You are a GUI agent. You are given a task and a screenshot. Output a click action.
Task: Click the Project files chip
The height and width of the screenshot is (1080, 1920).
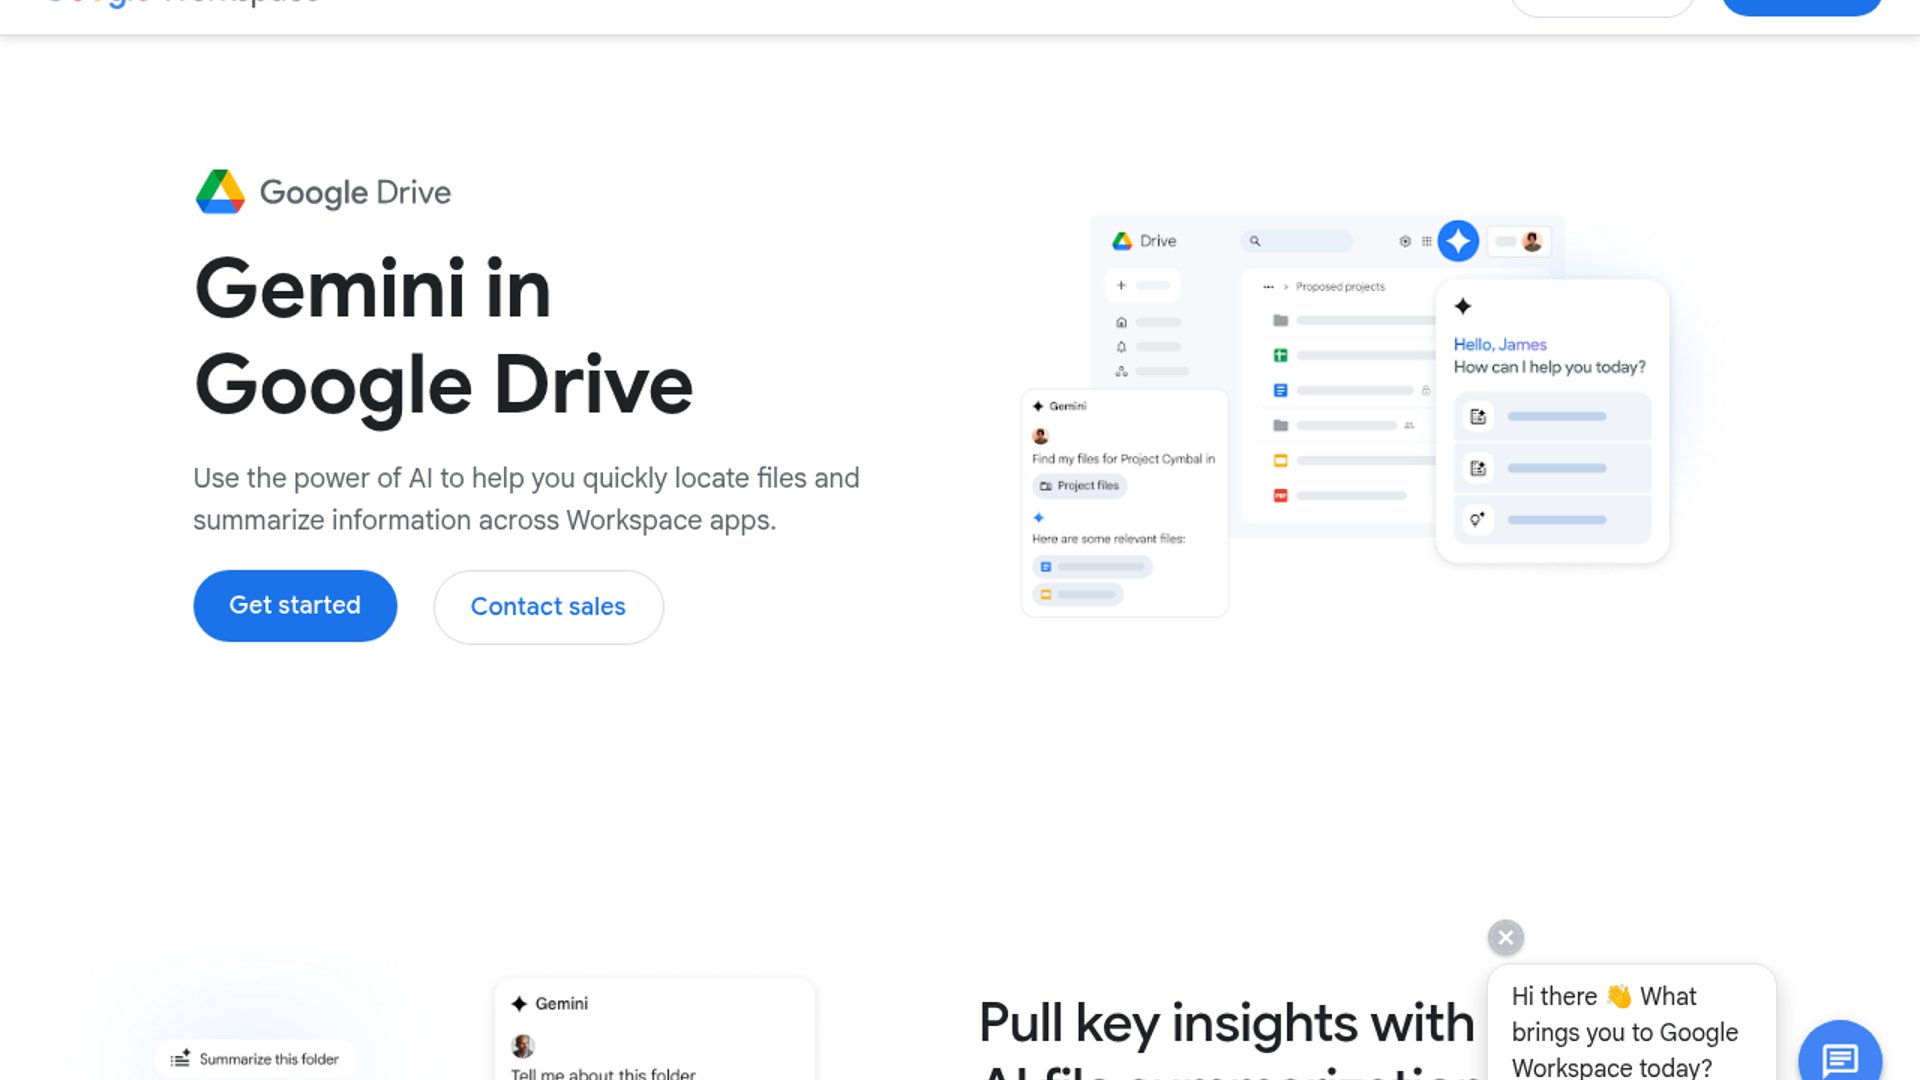[1079, 486]
